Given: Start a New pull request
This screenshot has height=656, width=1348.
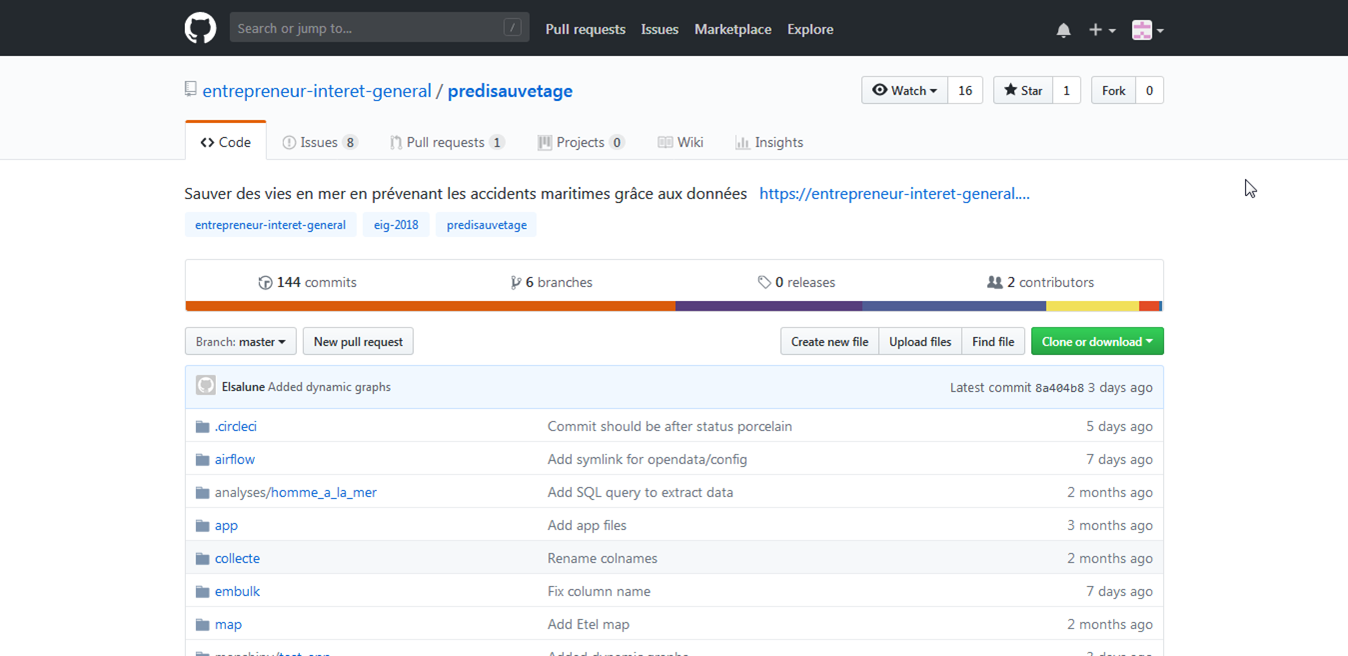Looking at the screenshot, I should [358, 341].
